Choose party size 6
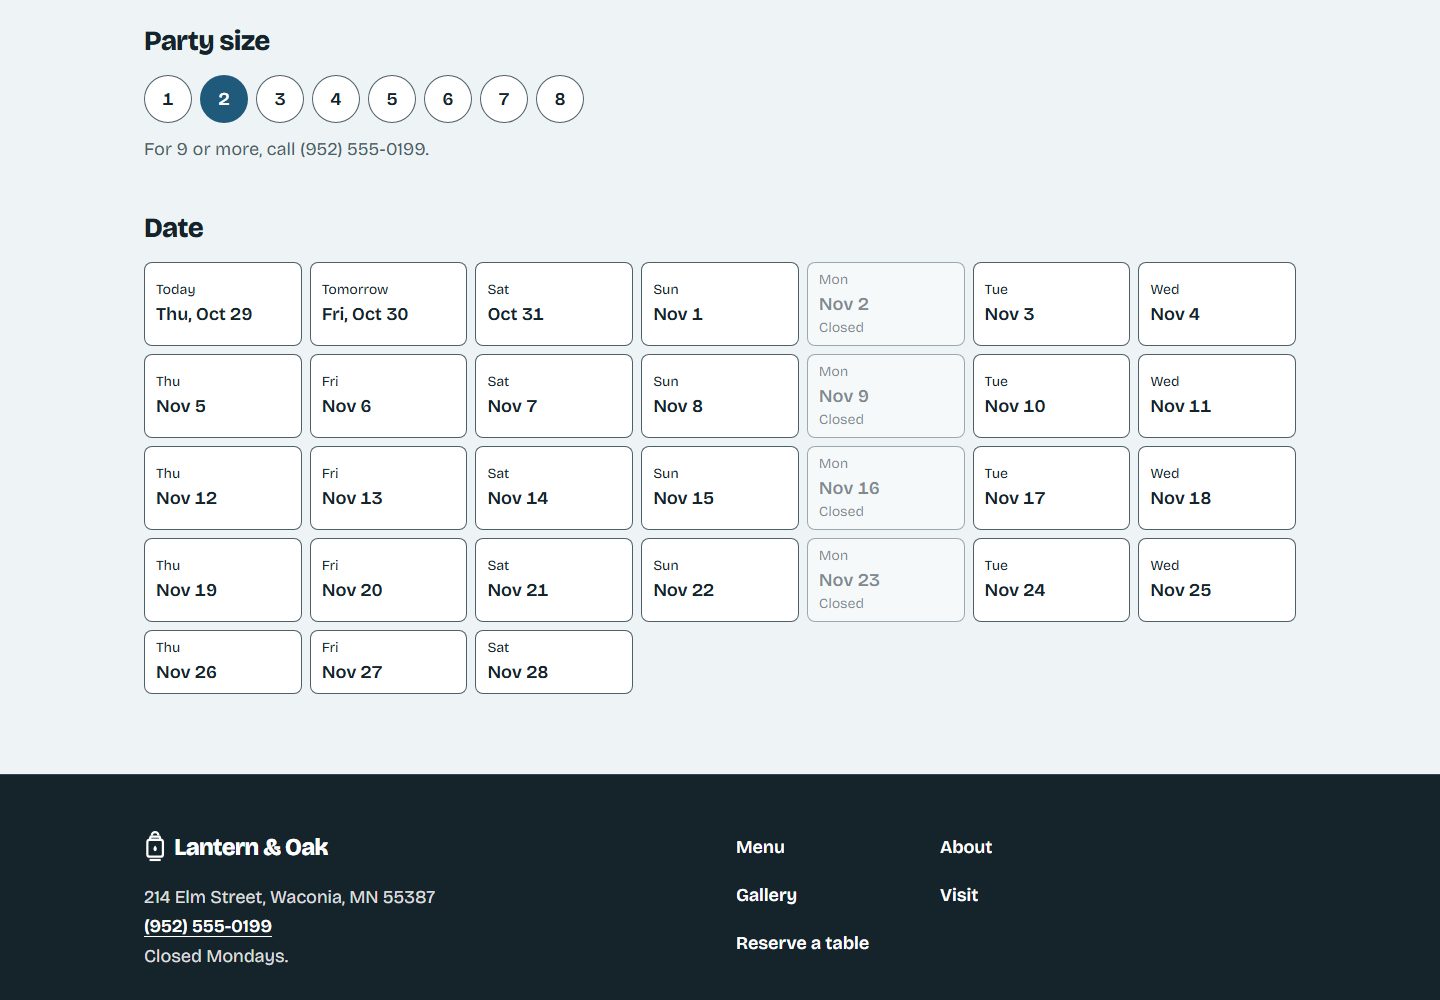The width and height of the screenshot is (1440, 1000). 448,99
